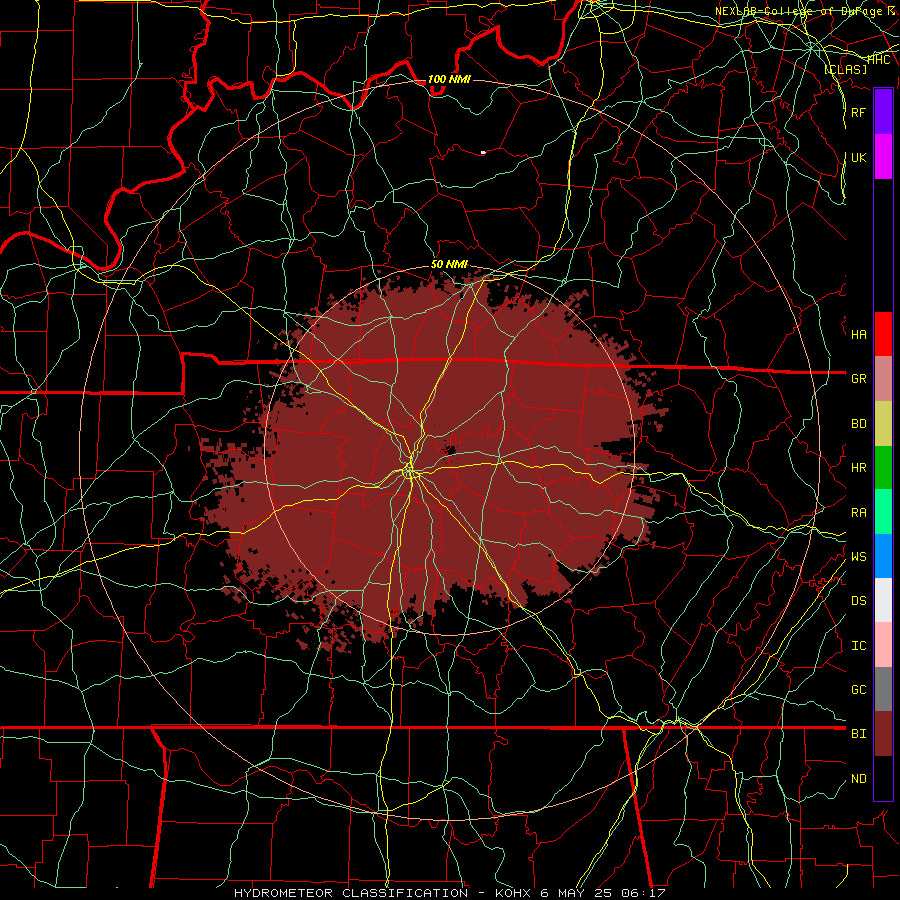Click the 'RF' legend label text
Viewport: 900px width, 900px height.
[858, 112]
